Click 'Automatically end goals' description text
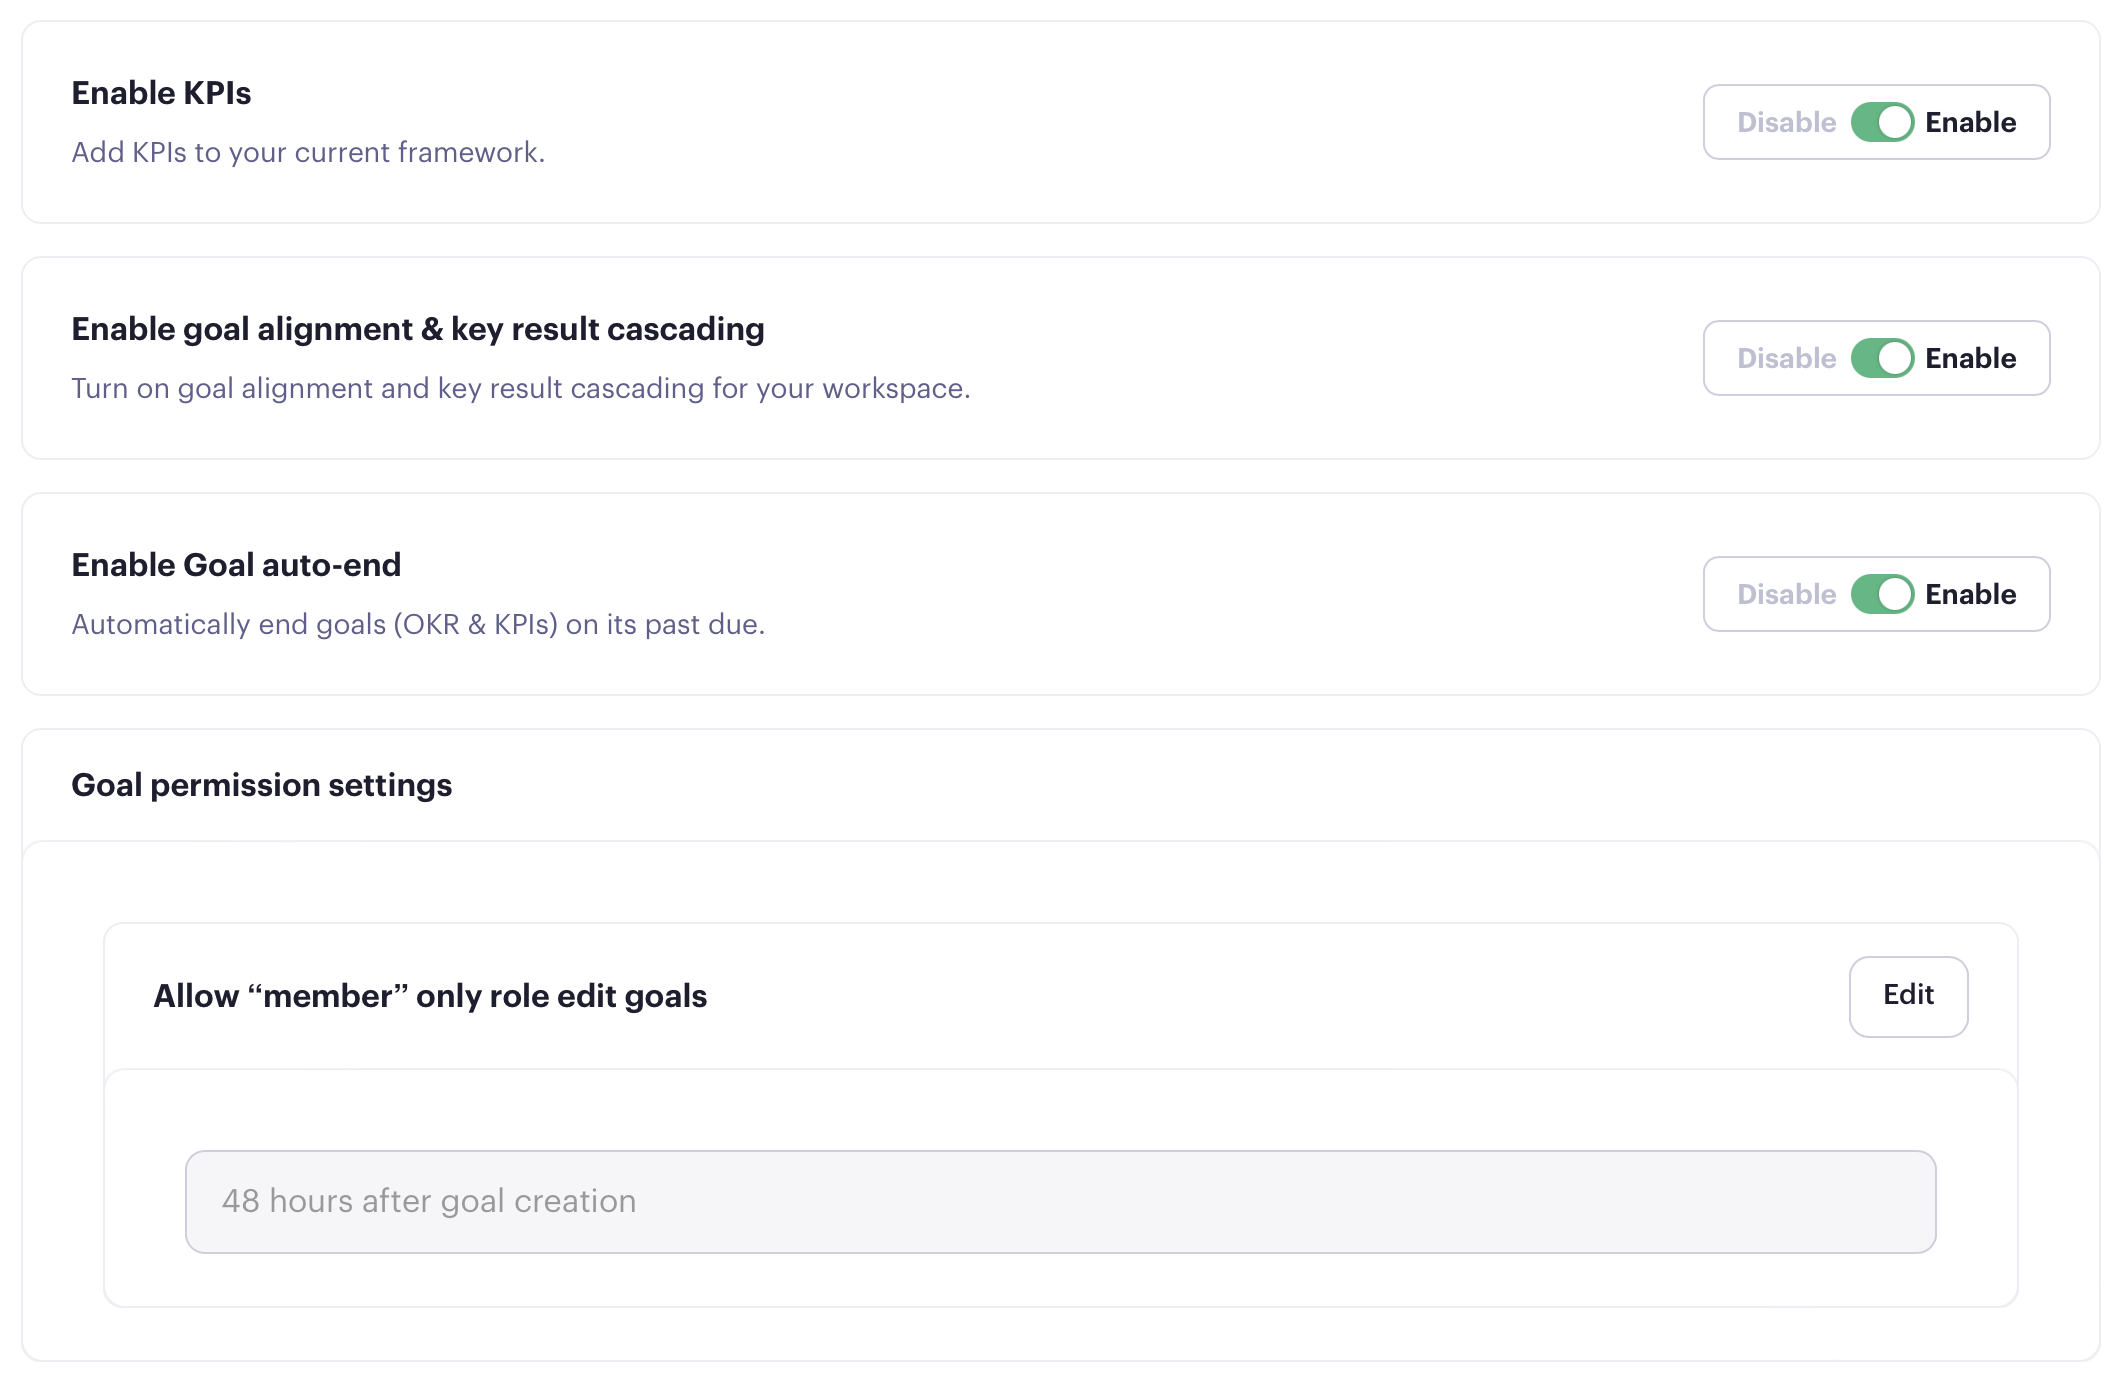The height and width of the screenshot is (1388, 2126). (x=418, y=624)
